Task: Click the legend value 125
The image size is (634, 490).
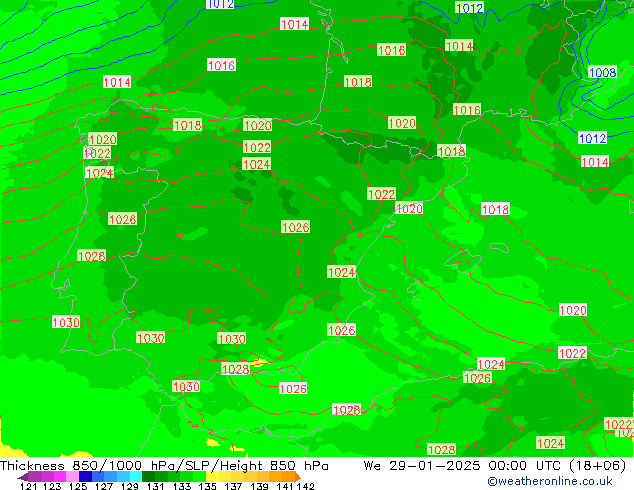Action: (78, 486)
